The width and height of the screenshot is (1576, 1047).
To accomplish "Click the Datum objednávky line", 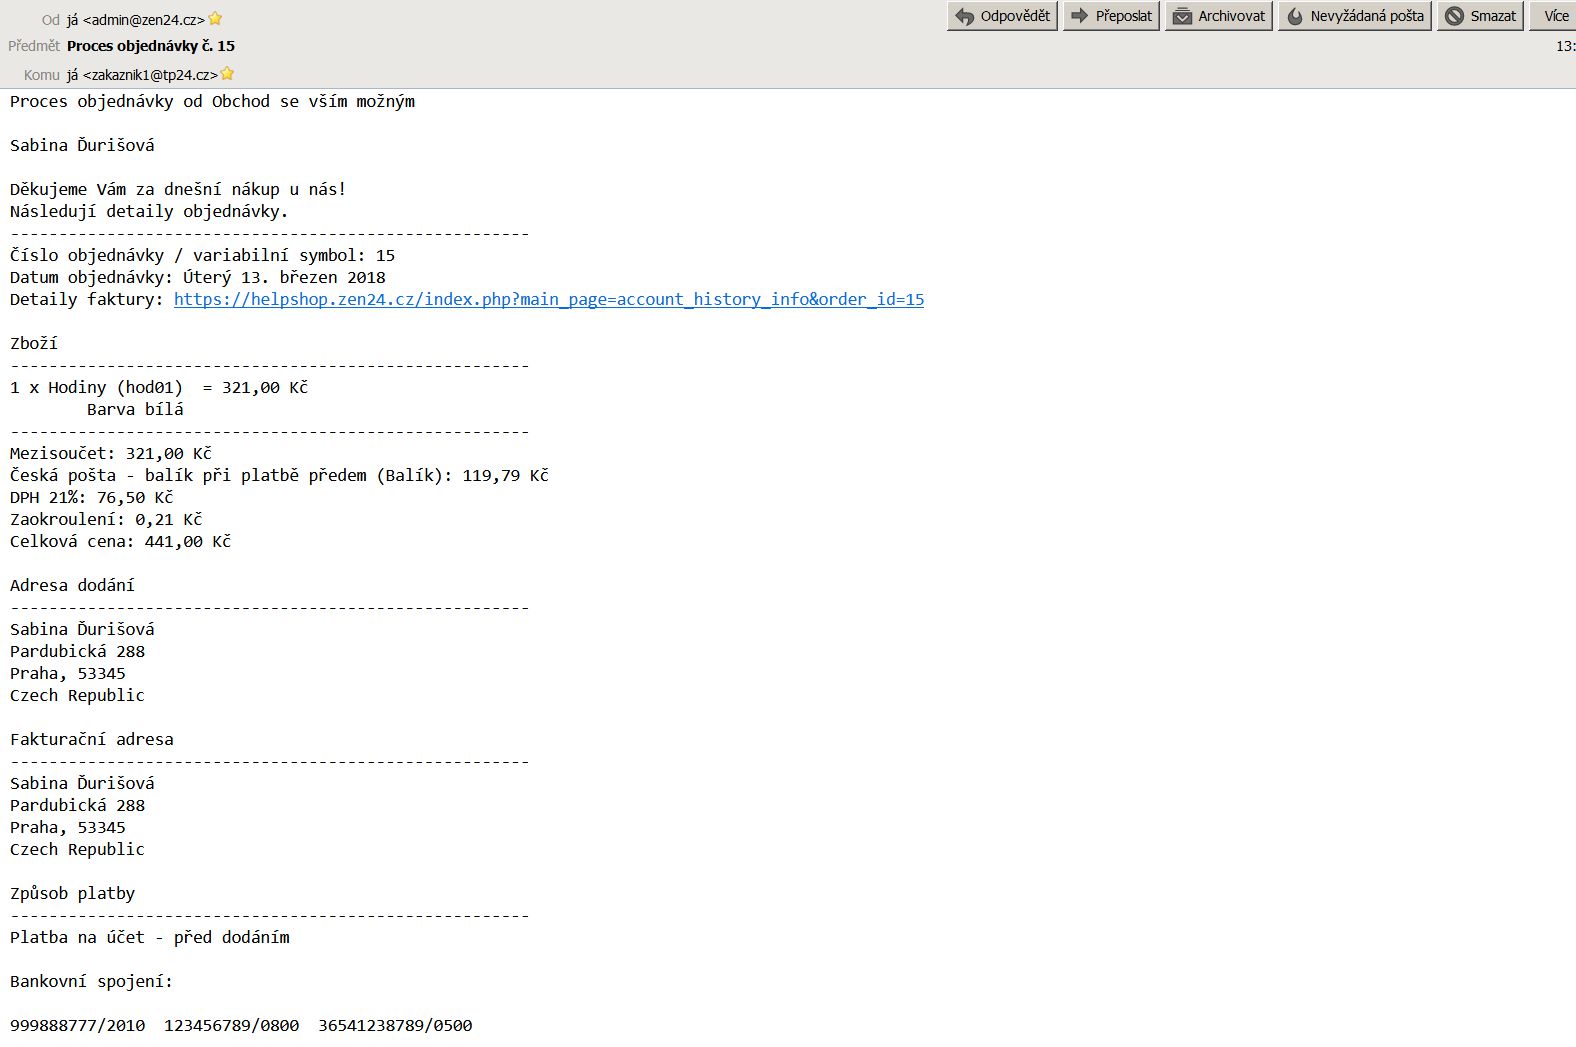I will coord(197,277).
